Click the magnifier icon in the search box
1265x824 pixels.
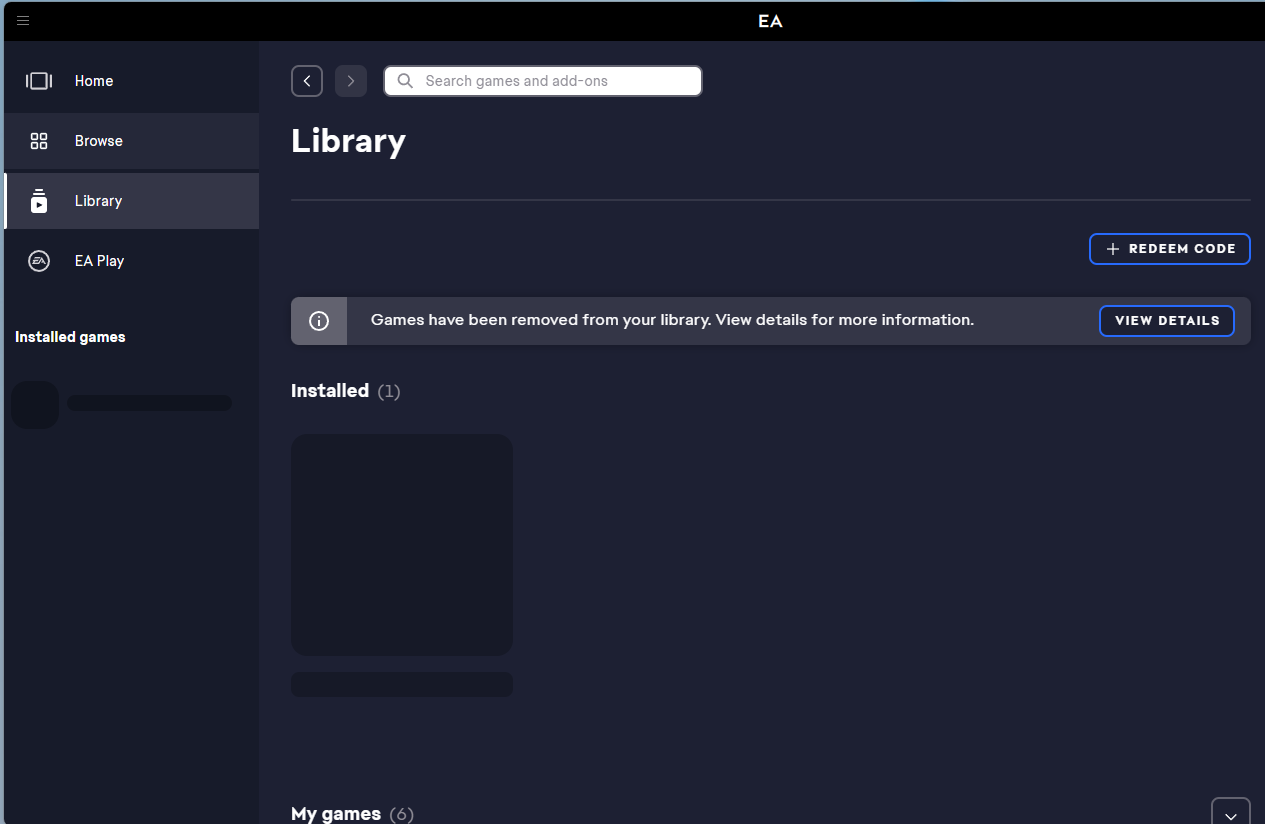tap(405, 81)
